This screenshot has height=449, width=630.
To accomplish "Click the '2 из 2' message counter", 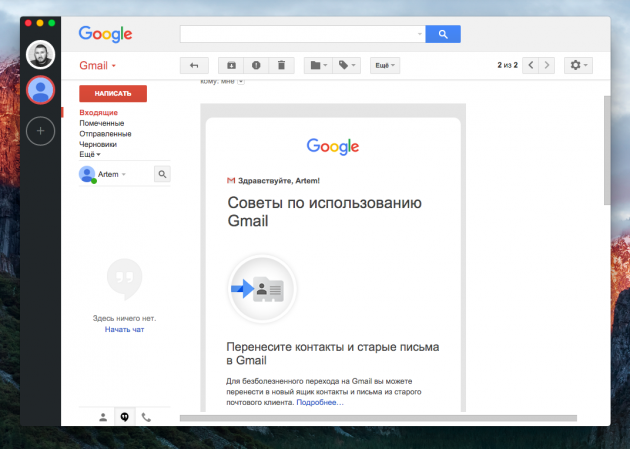I will click(507, 65).
